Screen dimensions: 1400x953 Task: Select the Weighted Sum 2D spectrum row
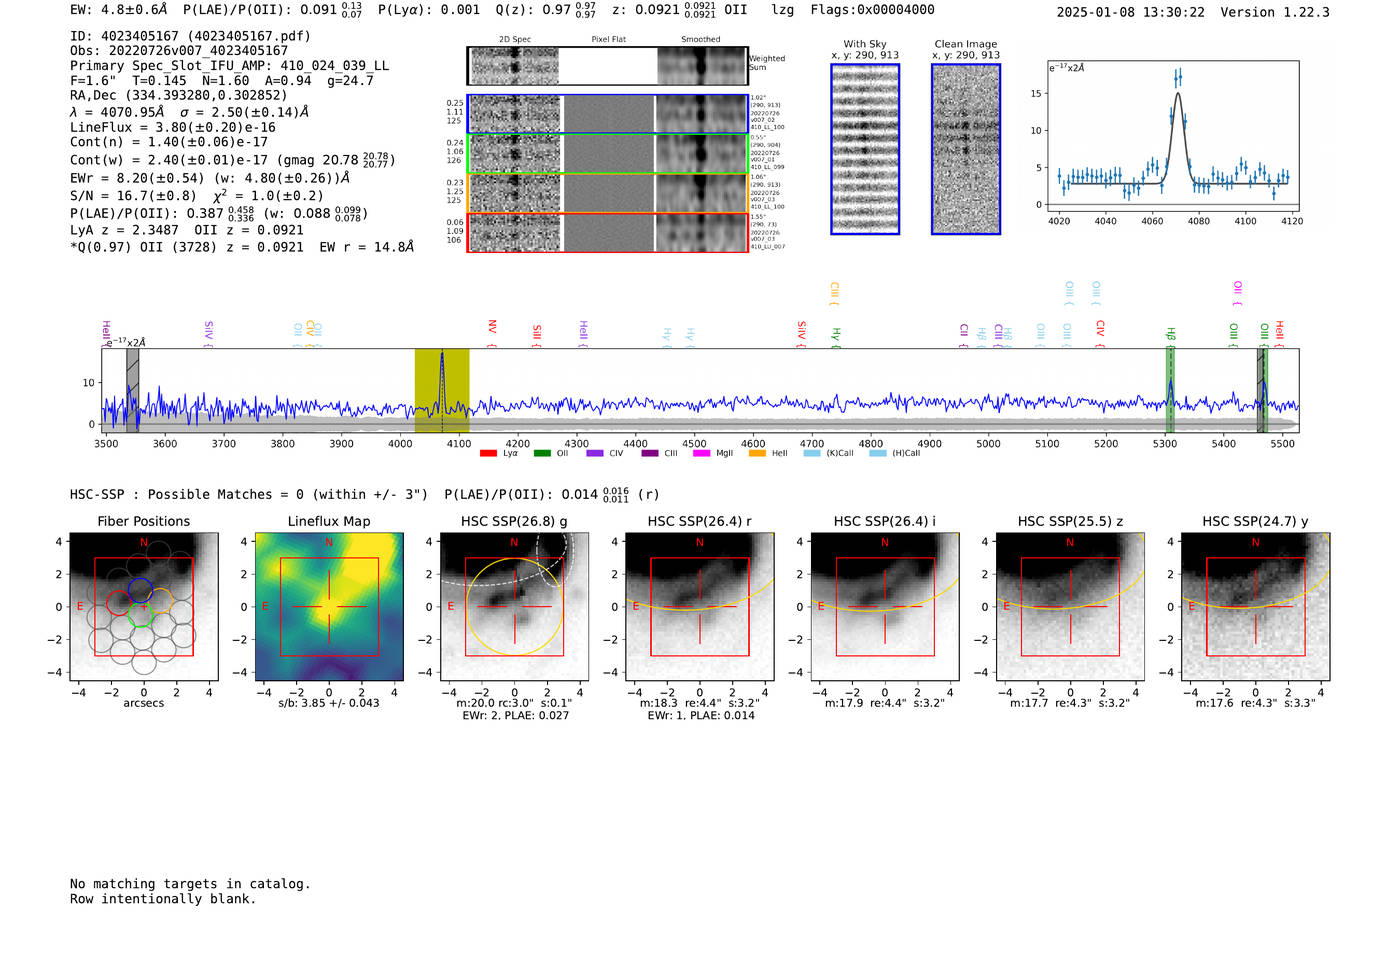[x=607, y=66]
